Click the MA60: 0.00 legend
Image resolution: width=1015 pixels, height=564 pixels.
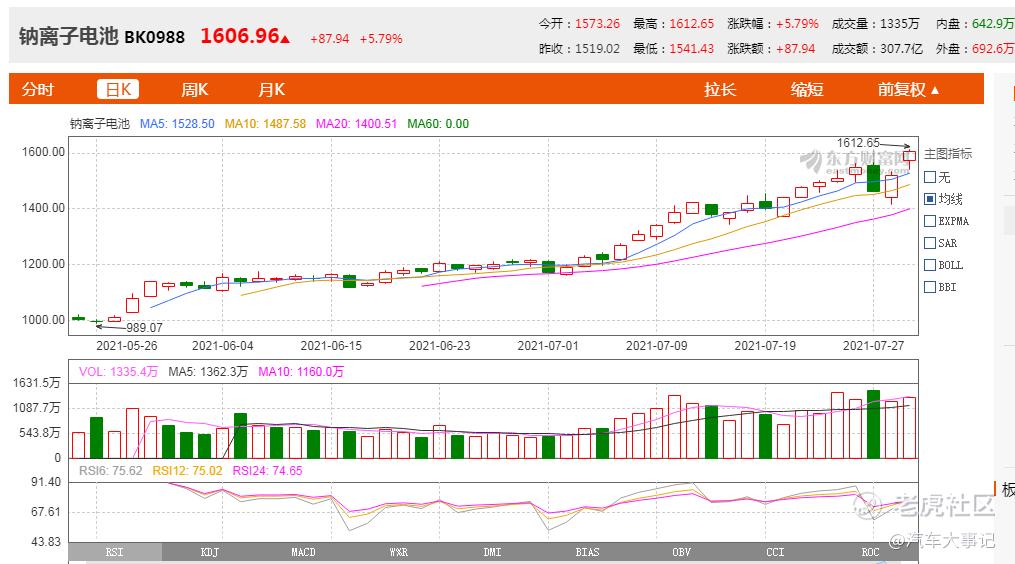point(438,124)
